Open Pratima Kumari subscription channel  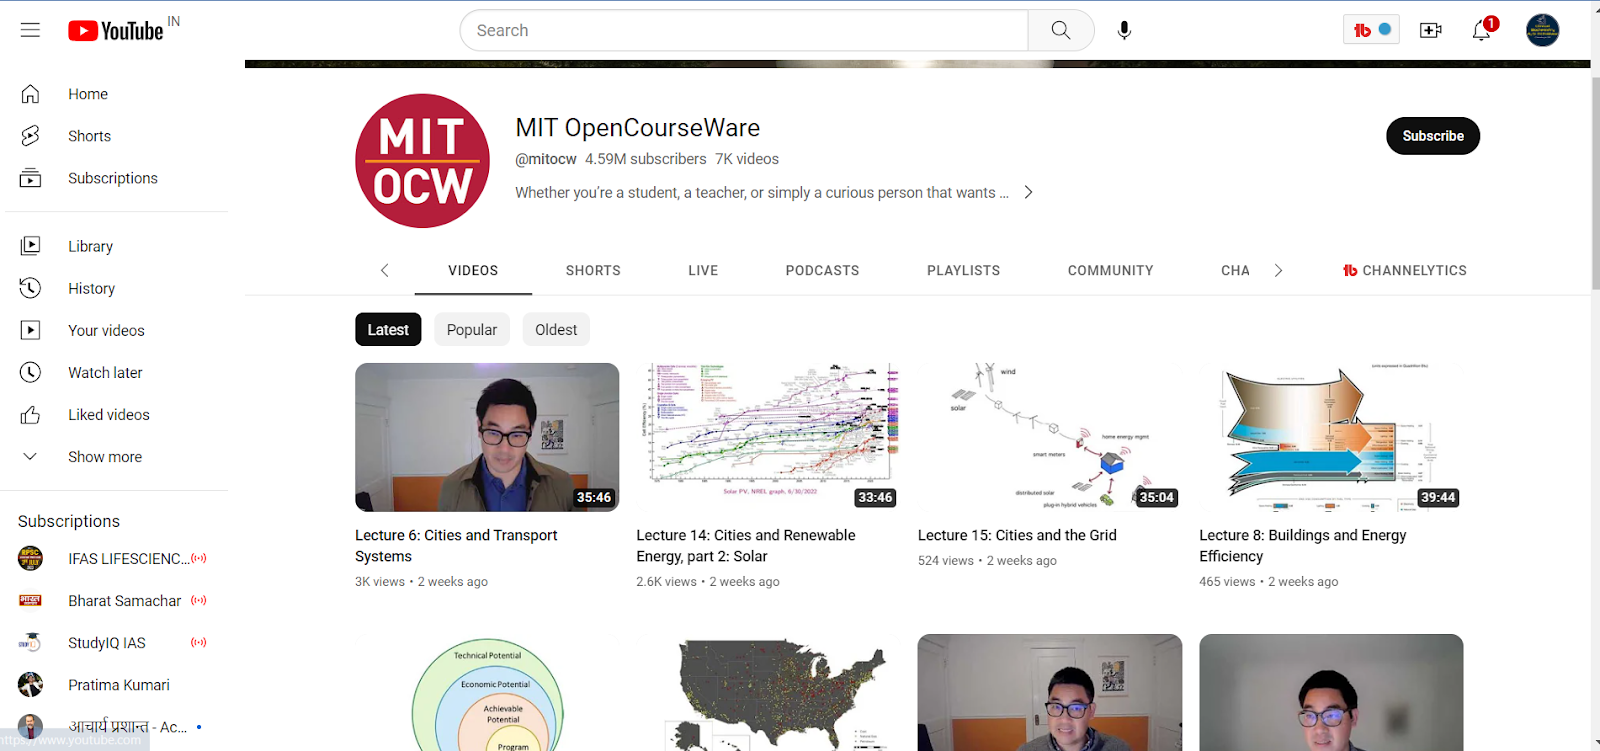point(116,684)
